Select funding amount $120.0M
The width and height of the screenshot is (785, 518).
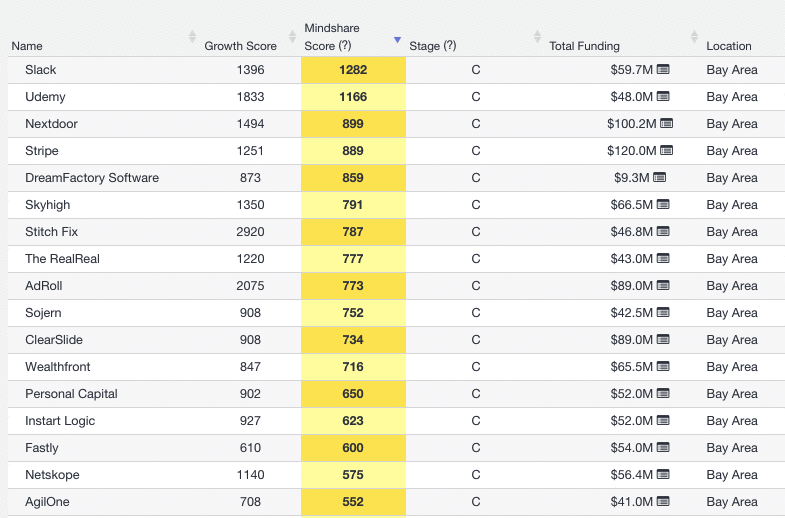pyautogui.click(x=631, y=151)
